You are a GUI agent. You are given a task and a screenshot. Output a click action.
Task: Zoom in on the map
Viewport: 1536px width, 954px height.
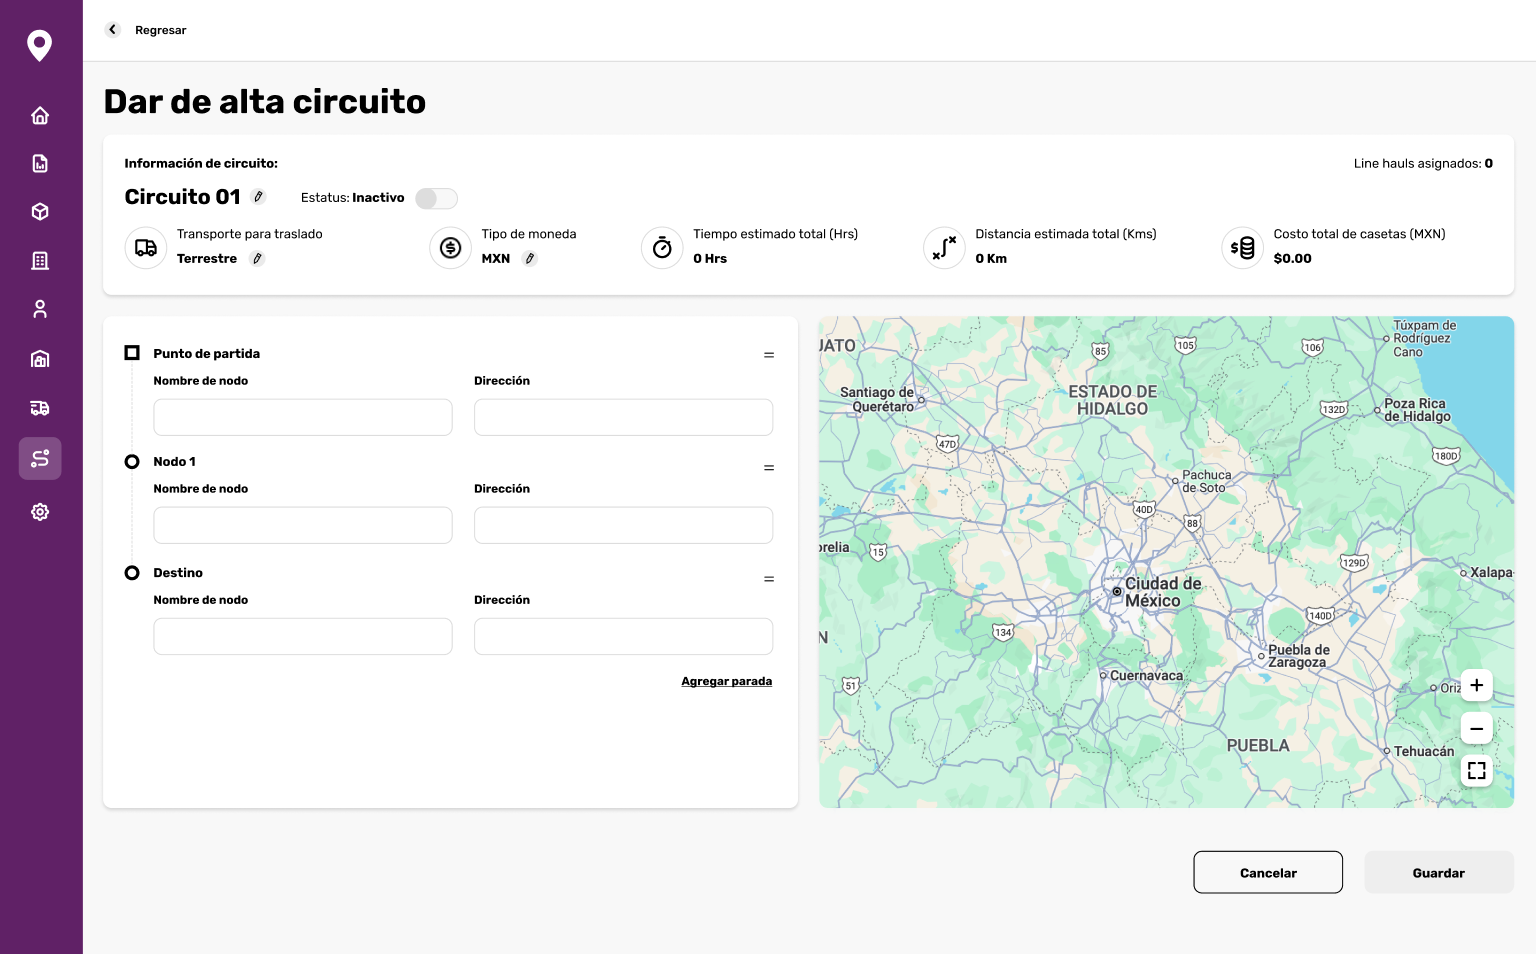pos(1477,685)
